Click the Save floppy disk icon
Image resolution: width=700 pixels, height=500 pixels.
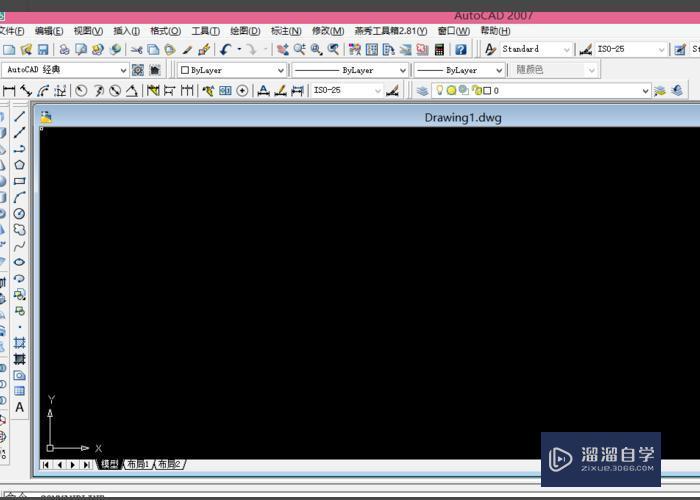(43, 49)
